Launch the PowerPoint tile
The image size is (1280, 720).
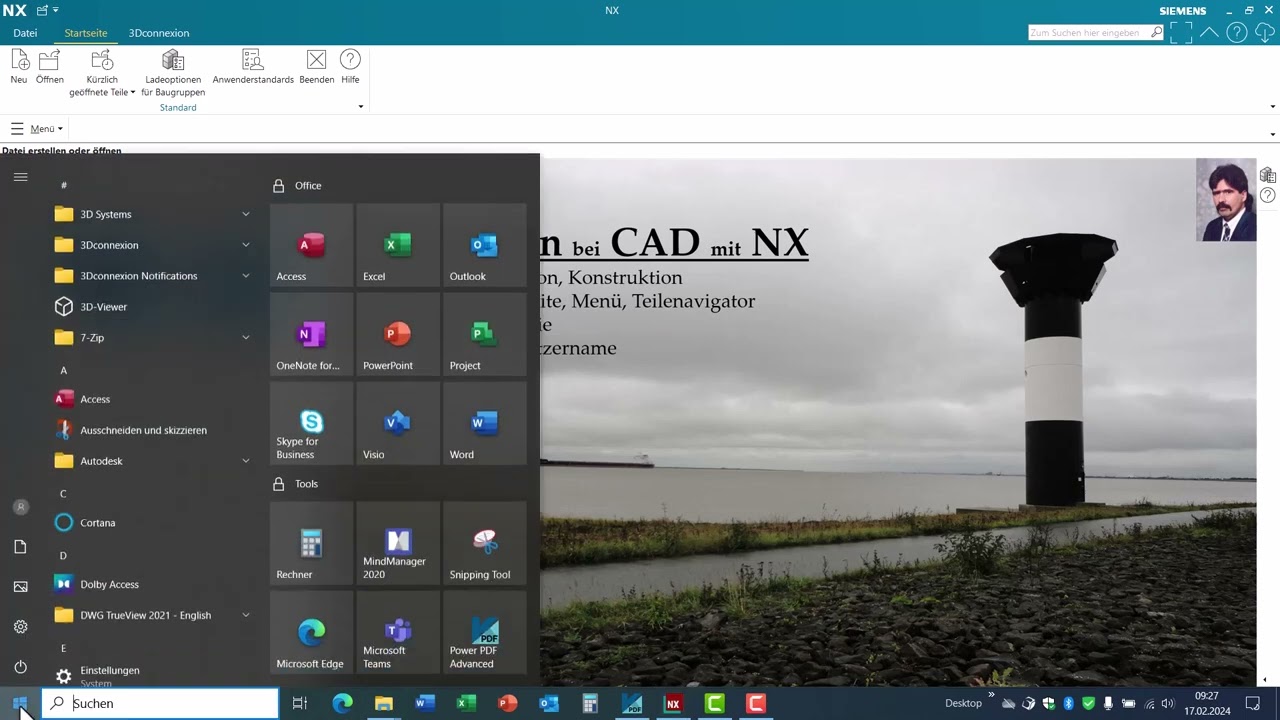click(x=398, y=334)
